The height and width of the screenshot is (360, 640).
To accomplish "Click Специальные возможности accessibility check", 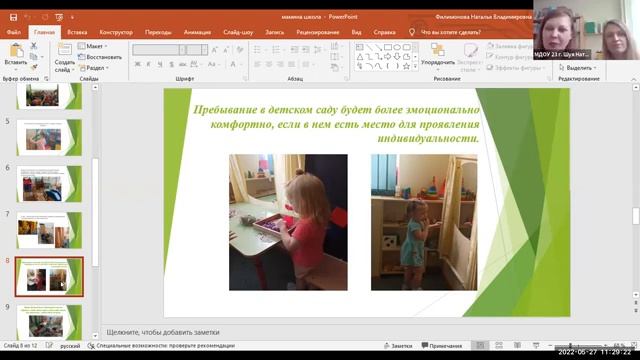I will 162,346.
